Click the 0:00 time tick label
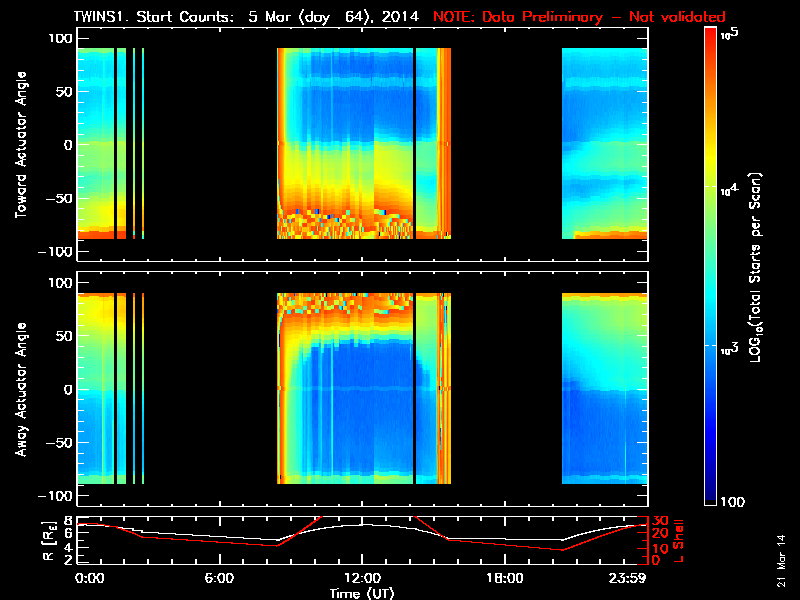 [90, 578]
